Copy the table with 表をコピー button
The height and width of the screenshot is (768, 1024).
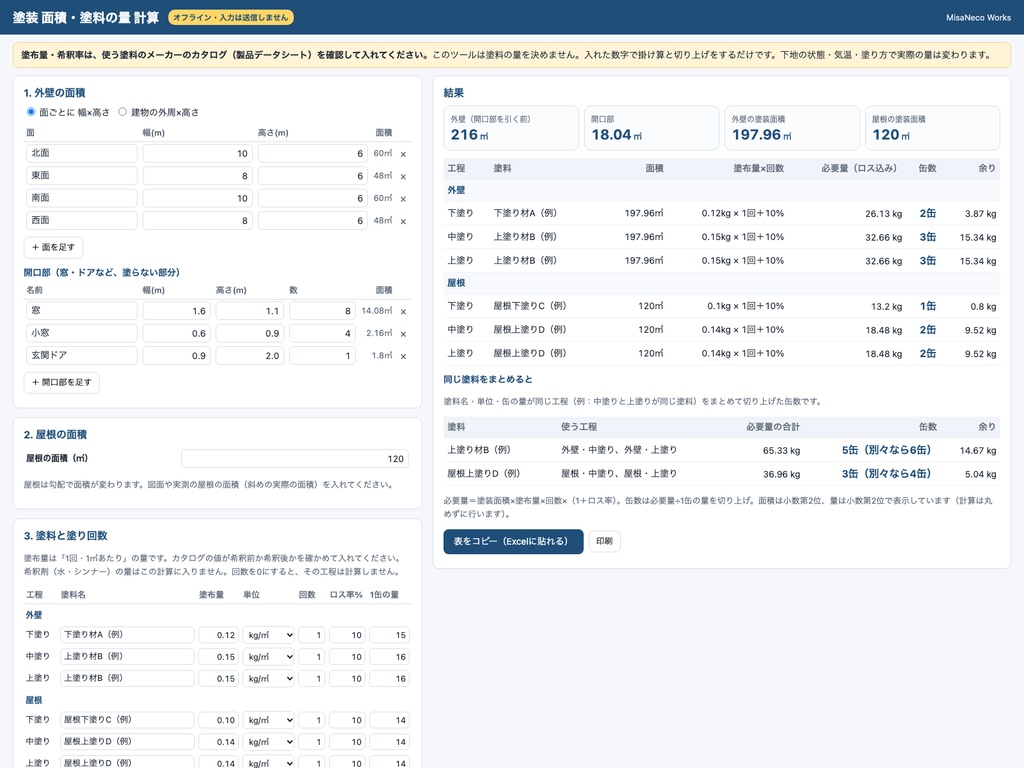[x=513, y=541]
